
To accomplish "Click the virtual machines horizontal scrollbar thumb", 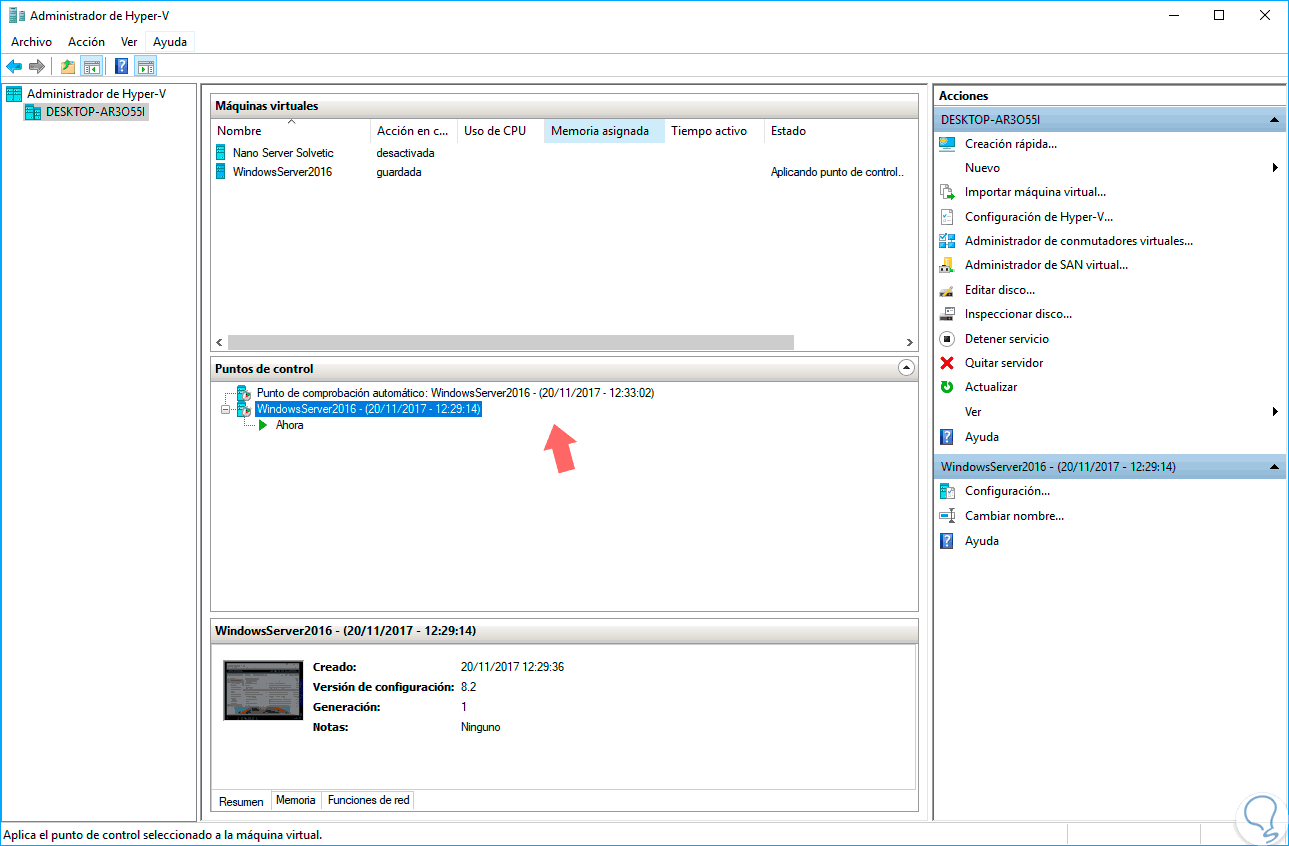I will tap(511, 342).
